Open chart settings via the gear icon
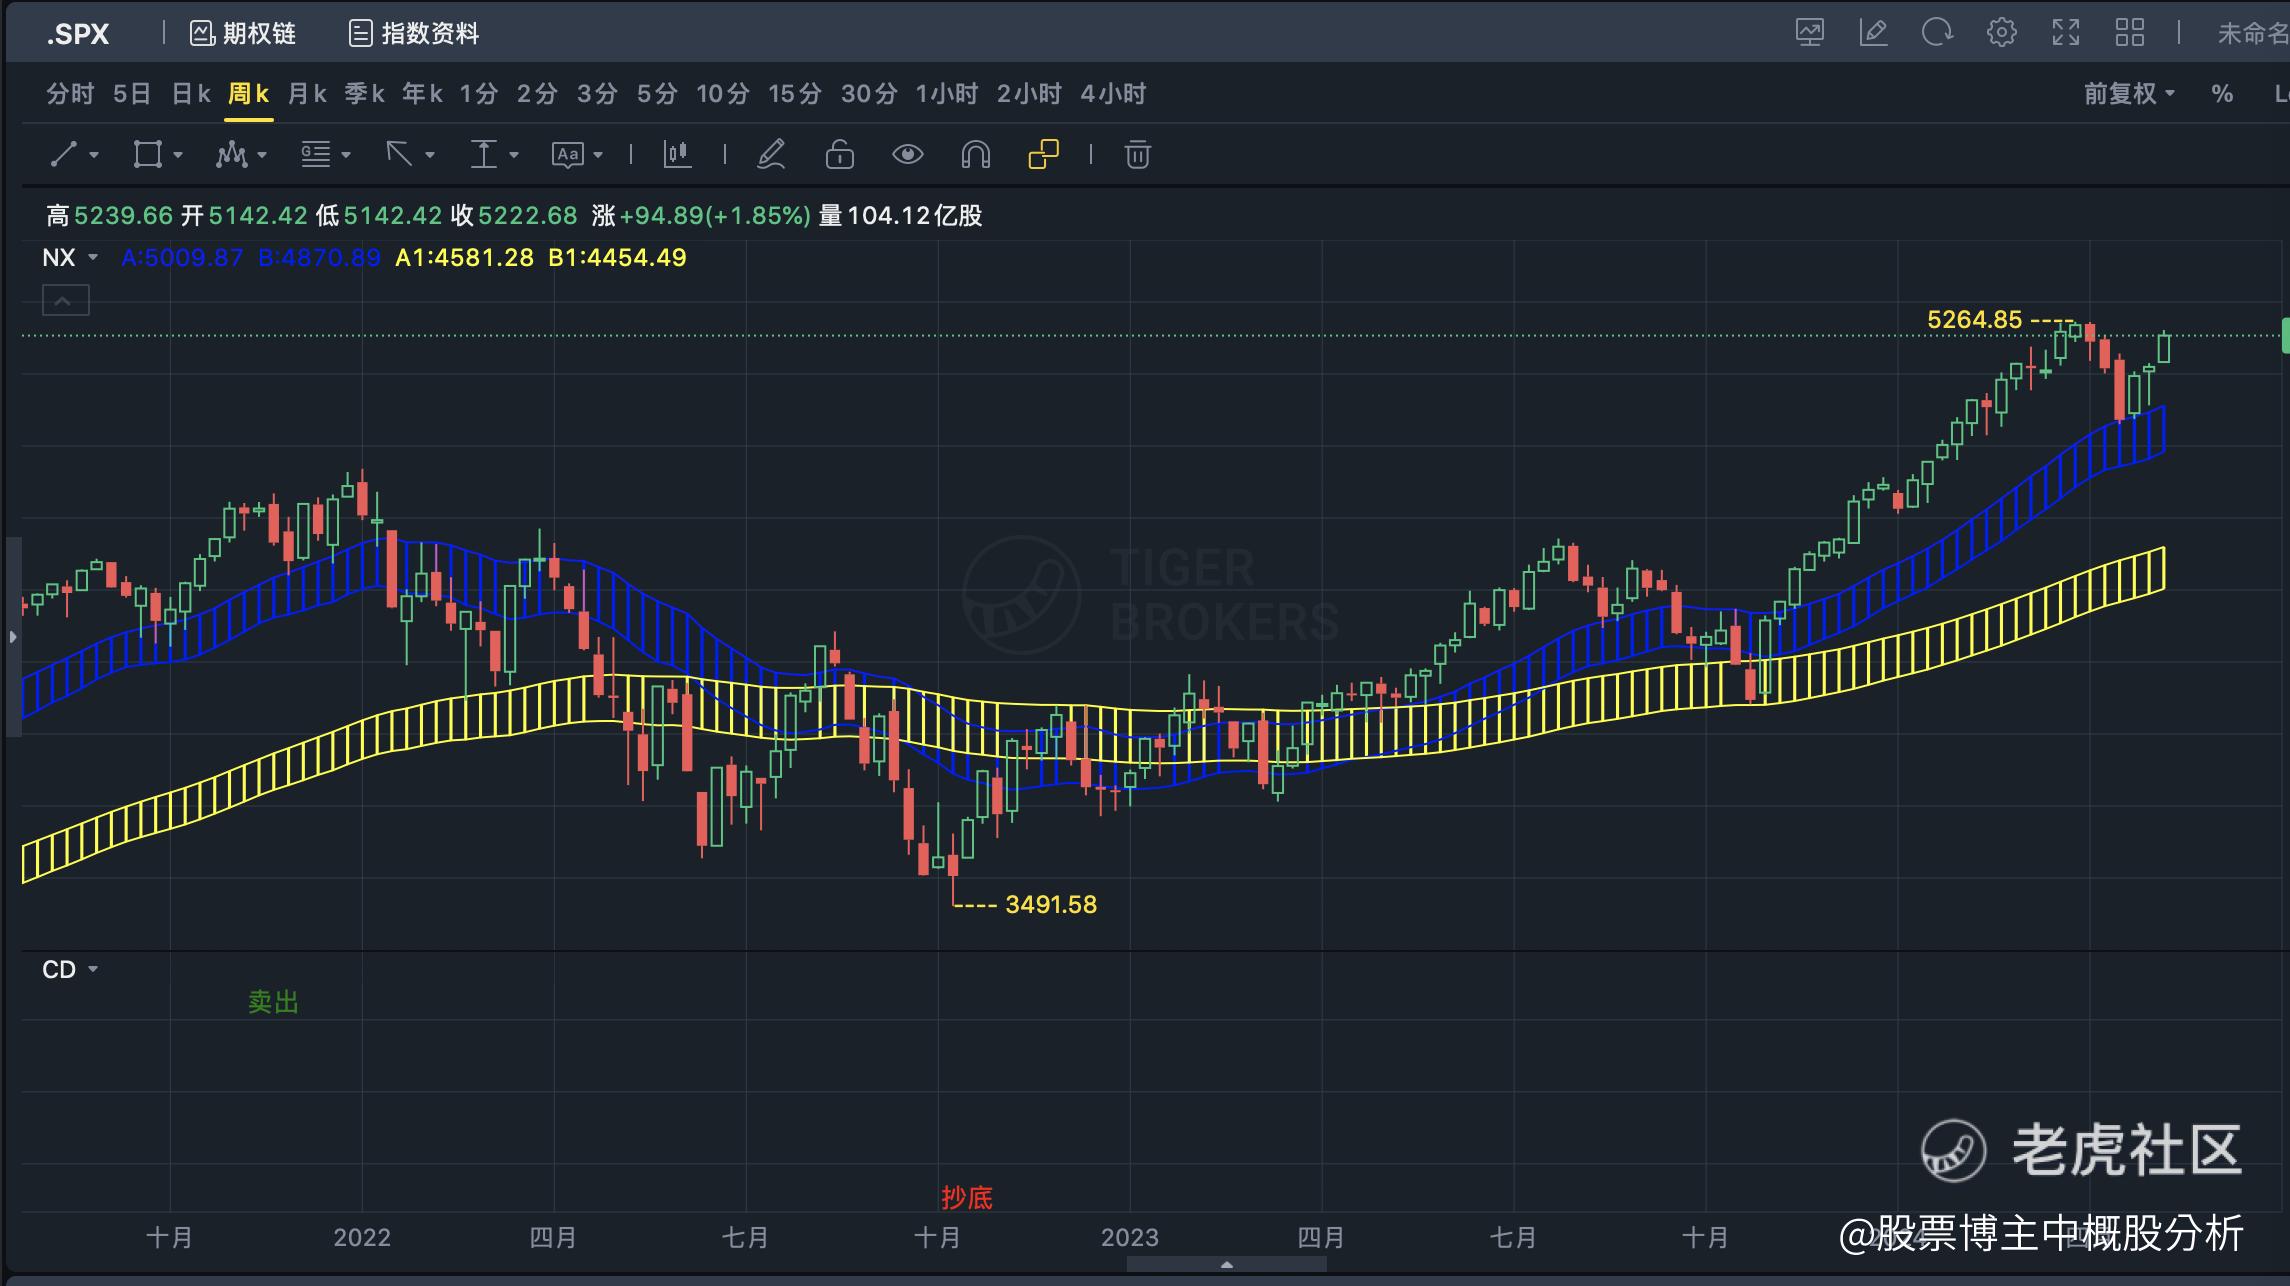 tap(2002, 32)
